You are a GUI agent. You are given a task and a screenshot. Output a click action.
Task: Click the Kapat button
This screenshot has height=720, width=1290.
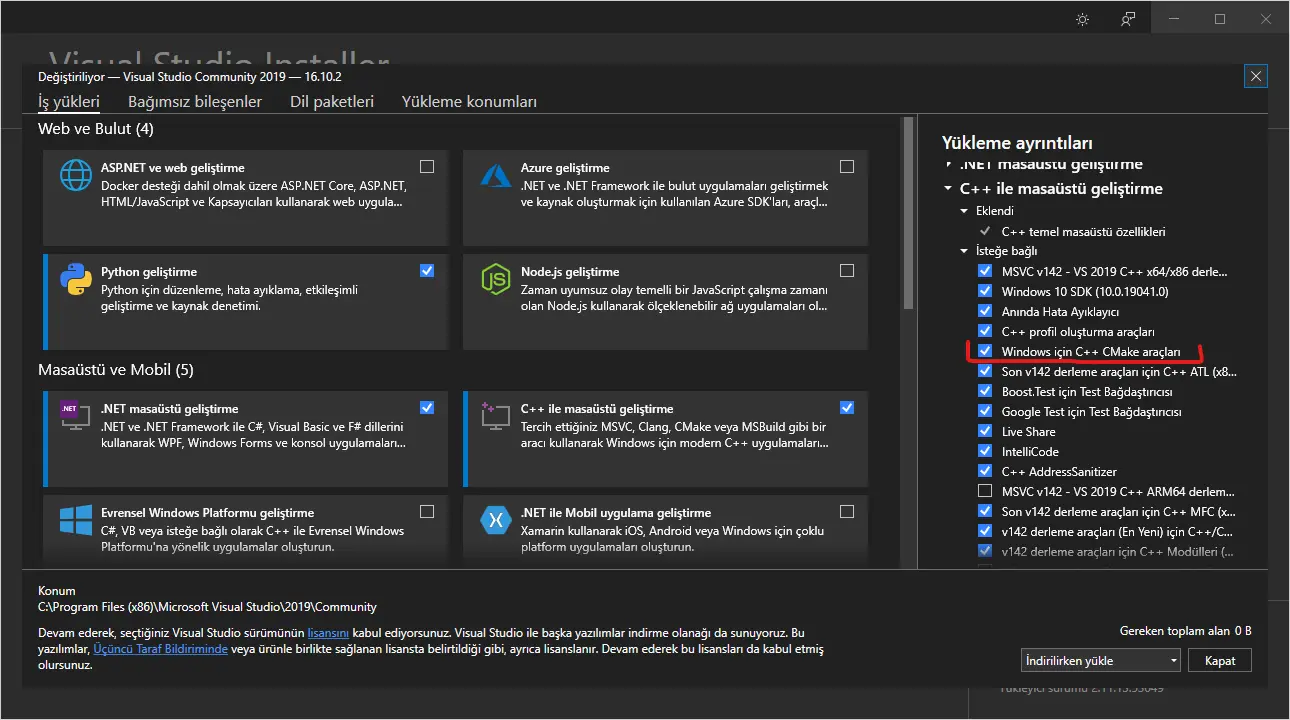pyautogui.click(x=1220, y=660)
